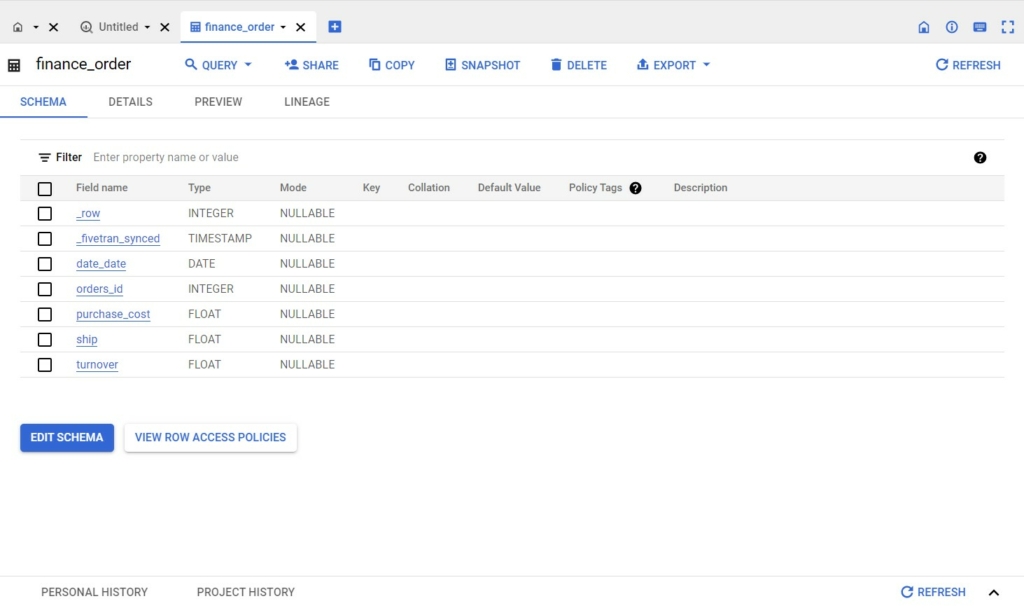Check the ship field checkbox
Screen dimensions: 1024x608
tap(44, 340)
